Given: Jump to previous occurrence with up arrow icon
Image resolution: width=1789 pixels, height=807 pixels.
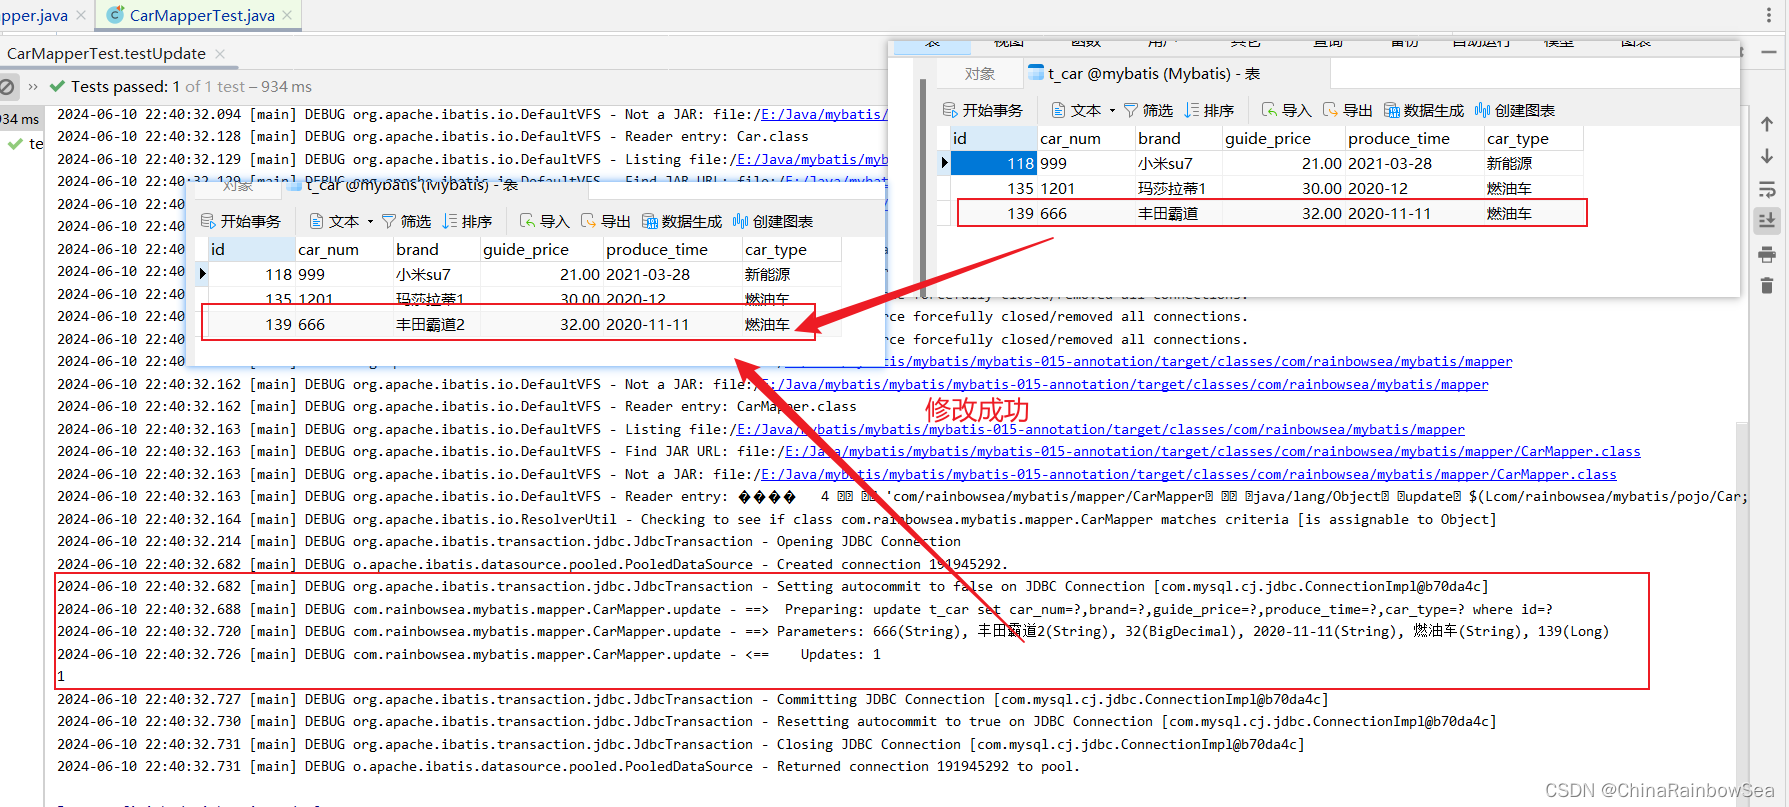Looking at the screenshot, I should pyautogui.click(x=1767, y=124).
